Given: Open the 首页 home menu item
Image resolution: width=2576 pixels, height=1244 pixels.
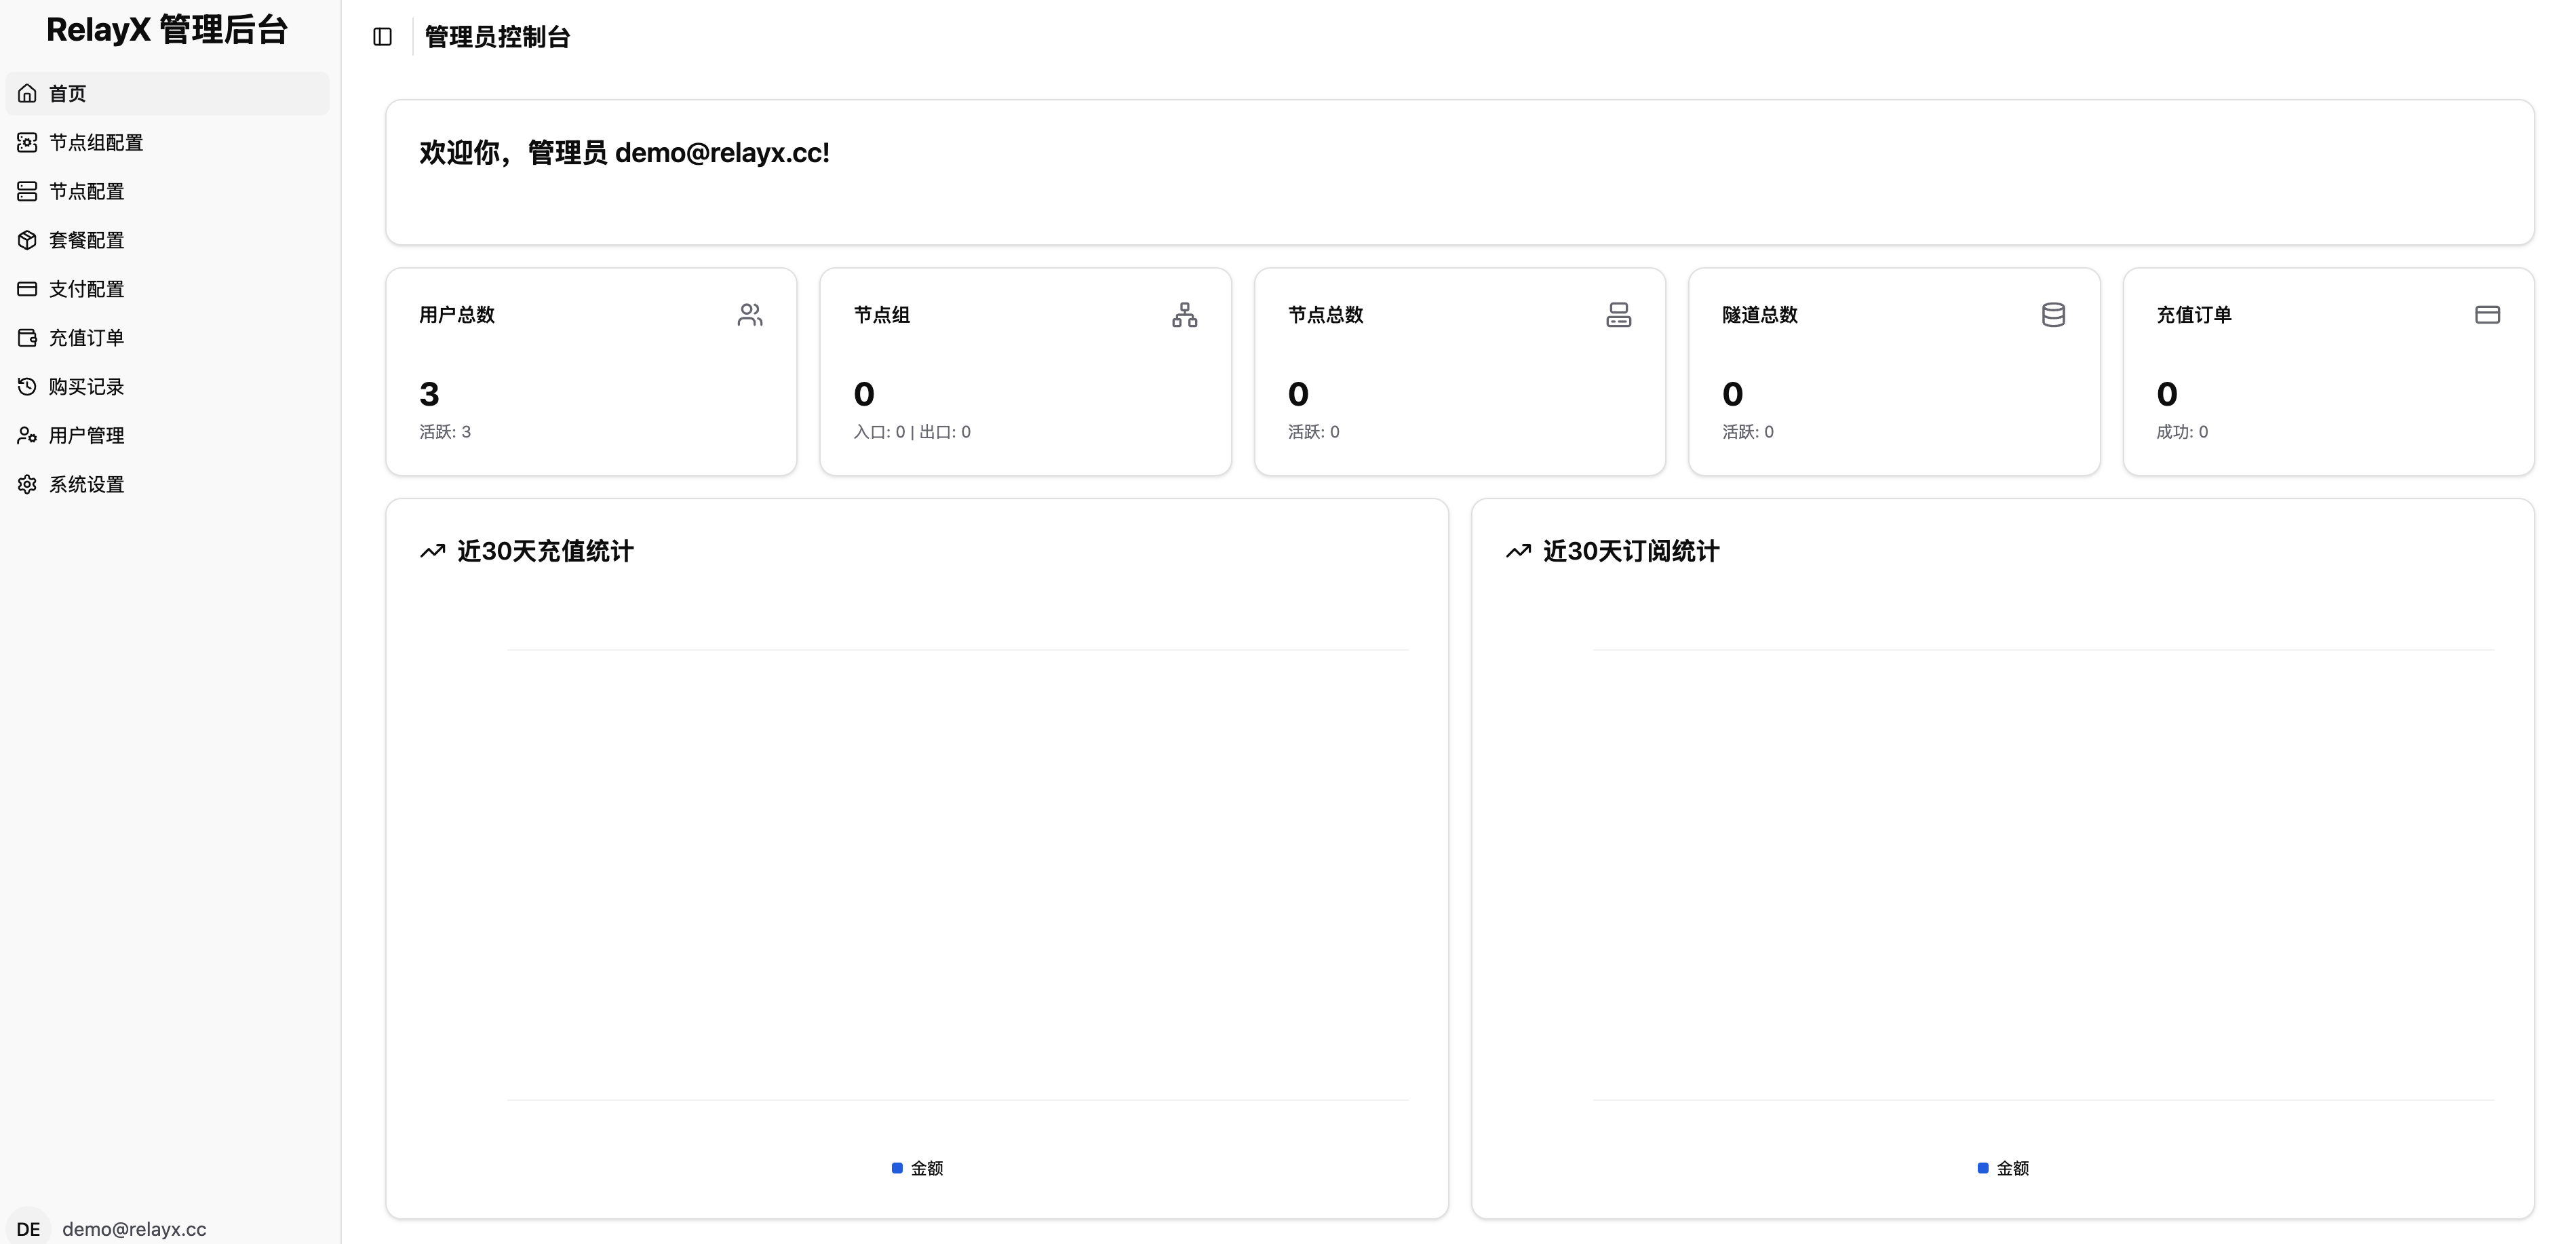Looking at the screenshot, I should (x=67, y=93).
